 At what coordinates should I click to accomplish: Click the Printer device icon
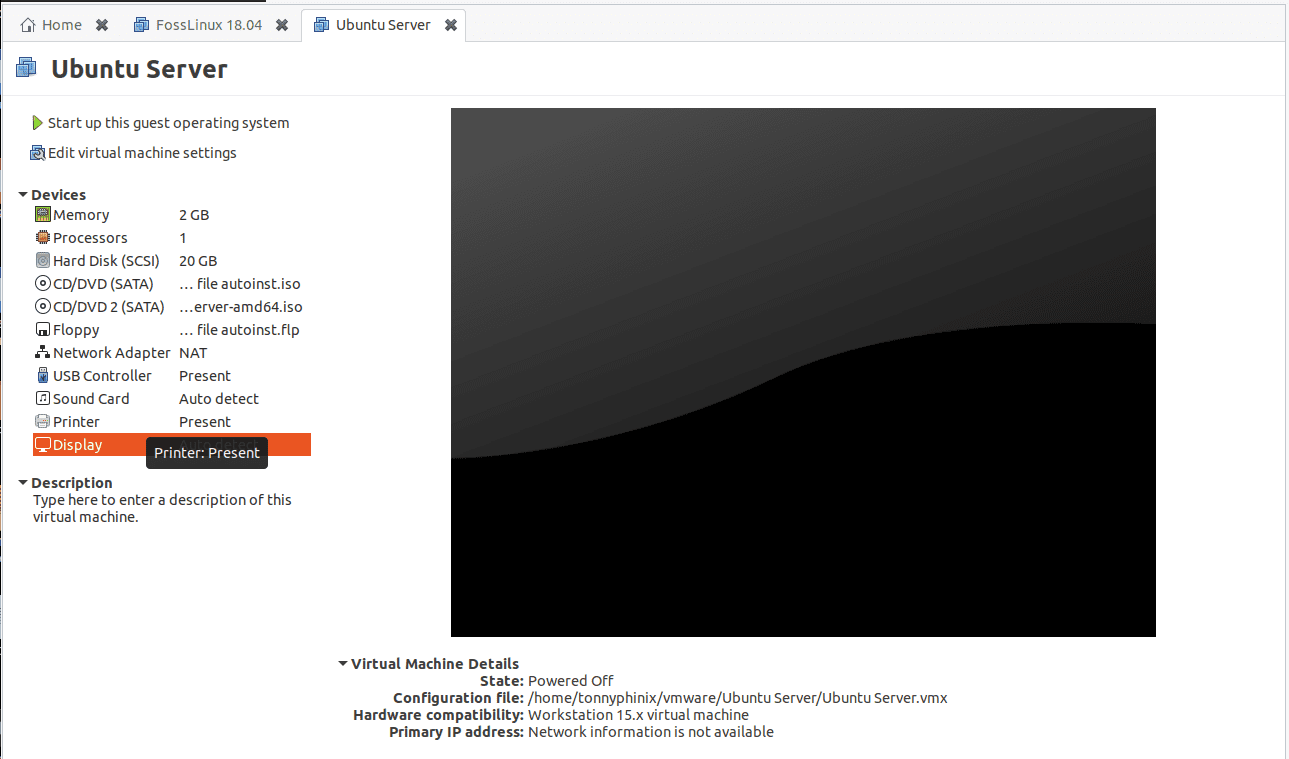43,422
